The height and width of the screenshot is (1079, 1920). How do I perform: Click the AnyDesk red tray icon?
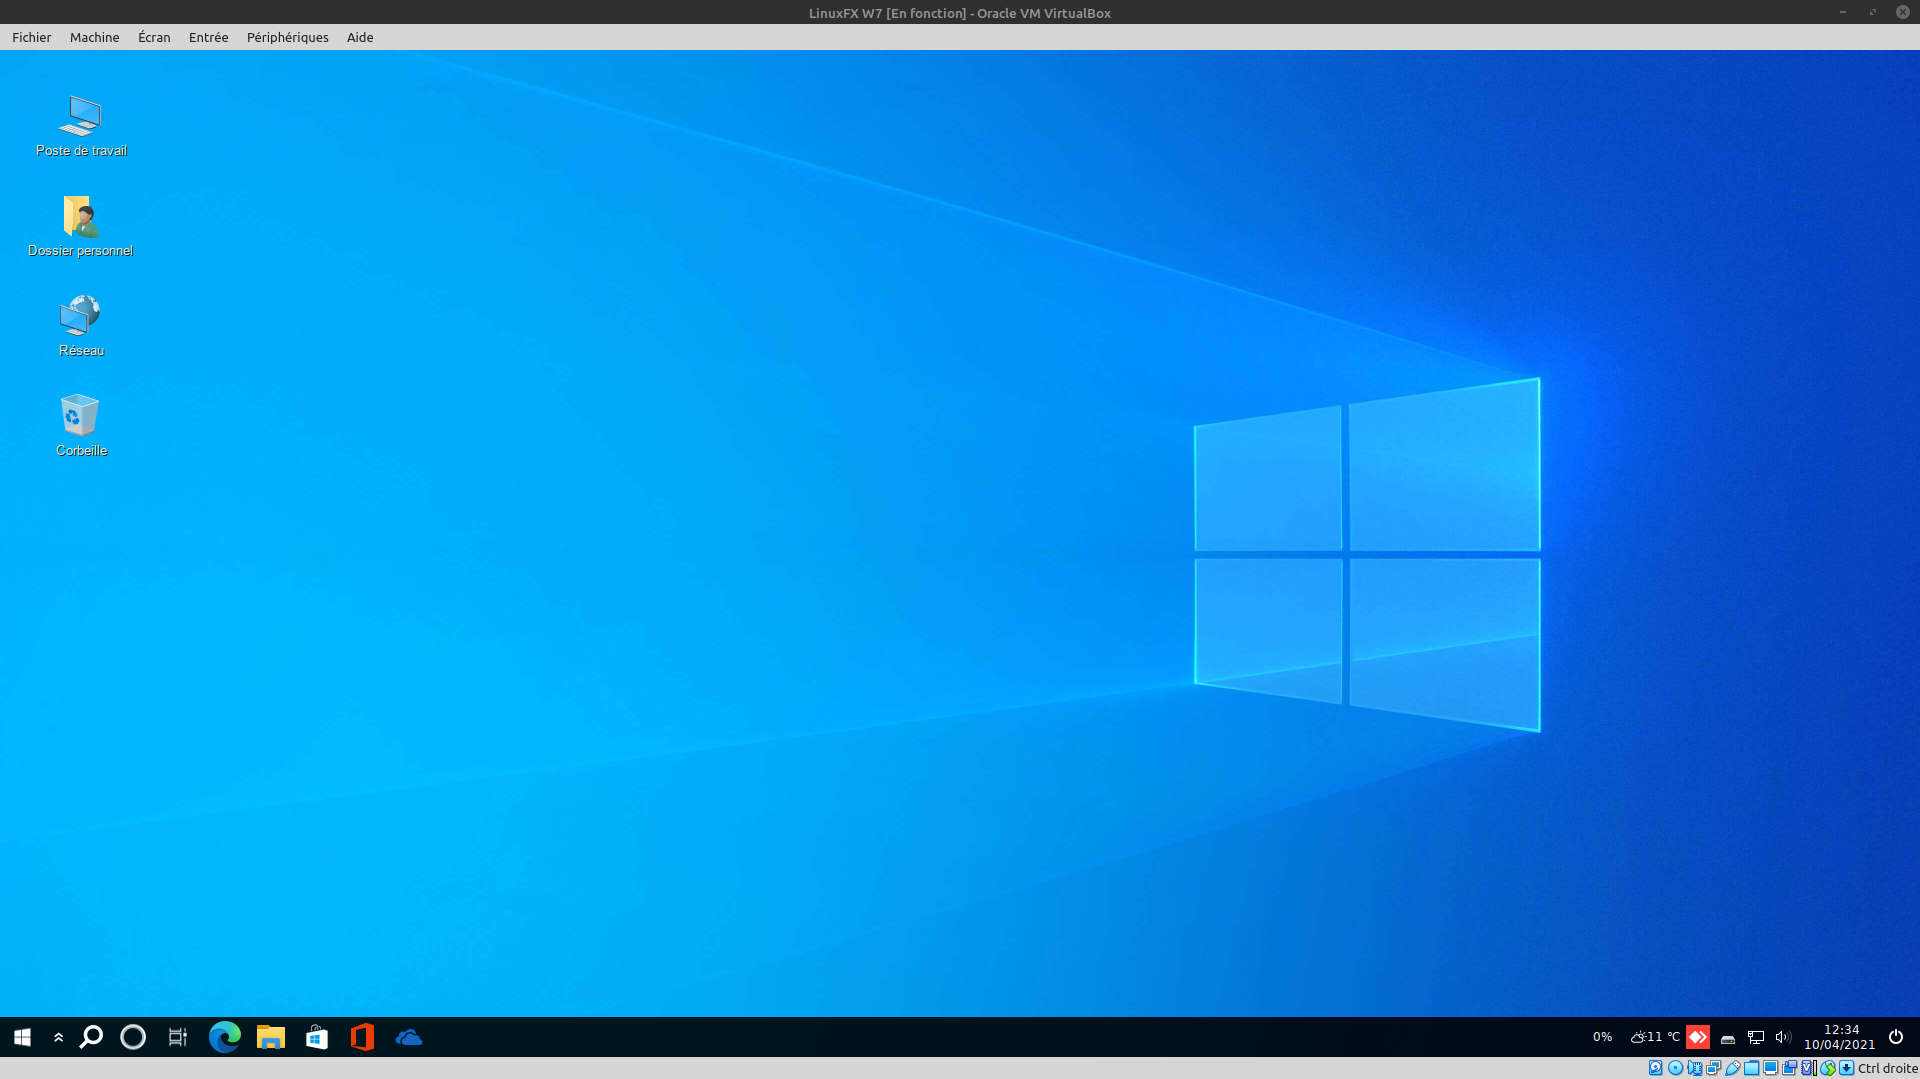coord(1697,1037)
